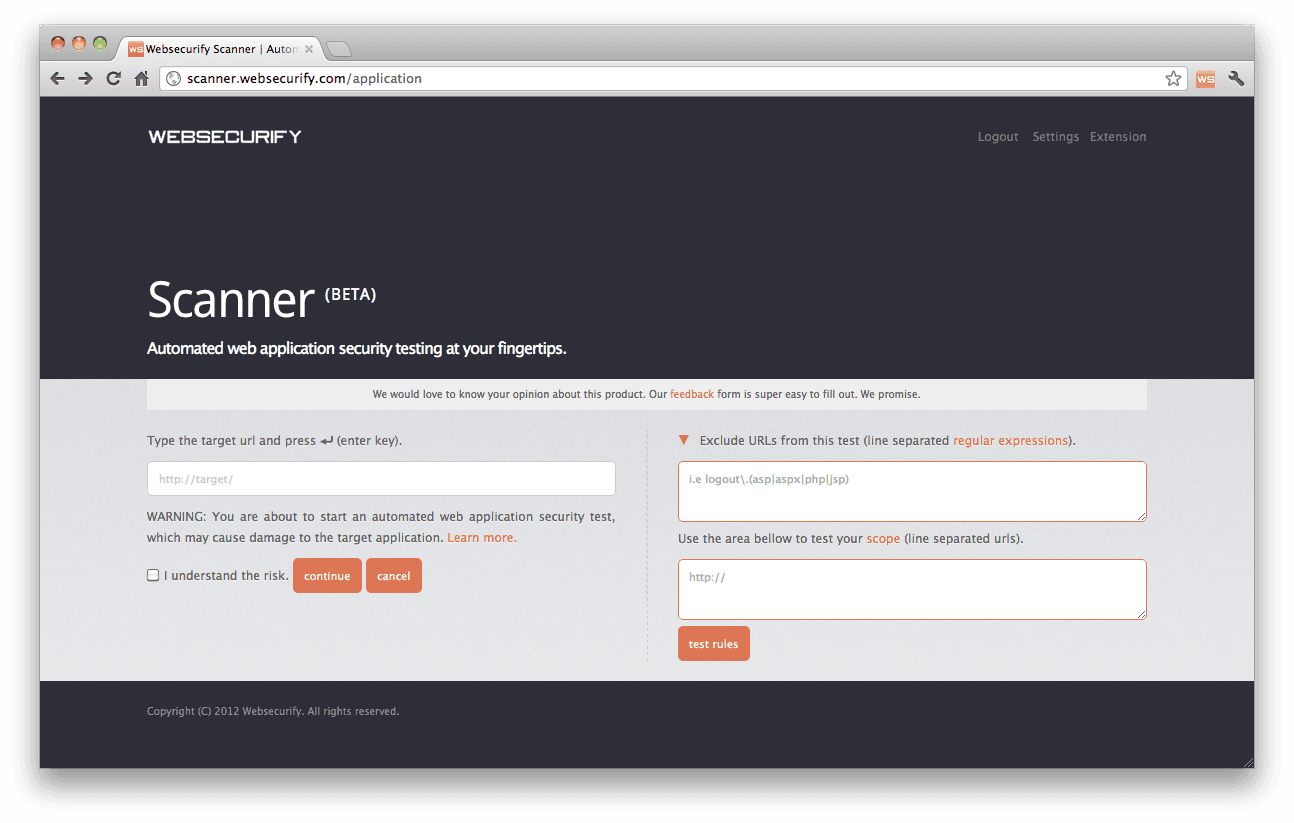Open the browser home page
This screenshot has height=823, width=1294.
[x=142, y=78]
